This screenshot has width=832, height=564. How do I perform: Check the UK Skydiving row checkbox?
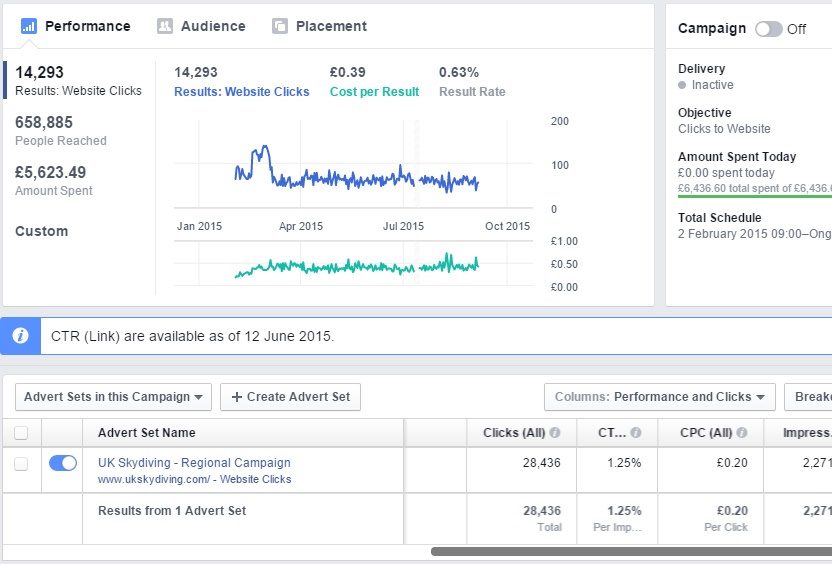point(21,463)
